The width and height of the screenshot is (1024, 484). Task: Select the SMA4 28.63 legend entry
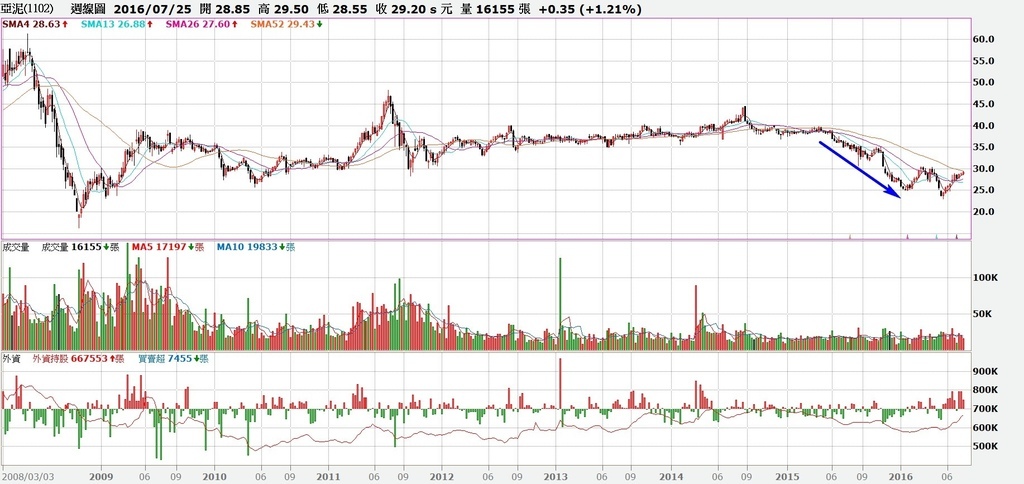point(33,24)
